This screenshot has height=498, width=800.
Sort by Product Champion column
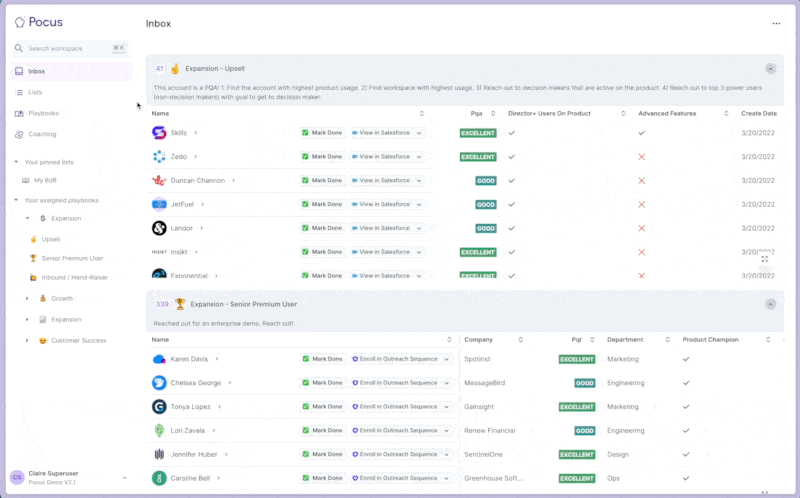768,340
